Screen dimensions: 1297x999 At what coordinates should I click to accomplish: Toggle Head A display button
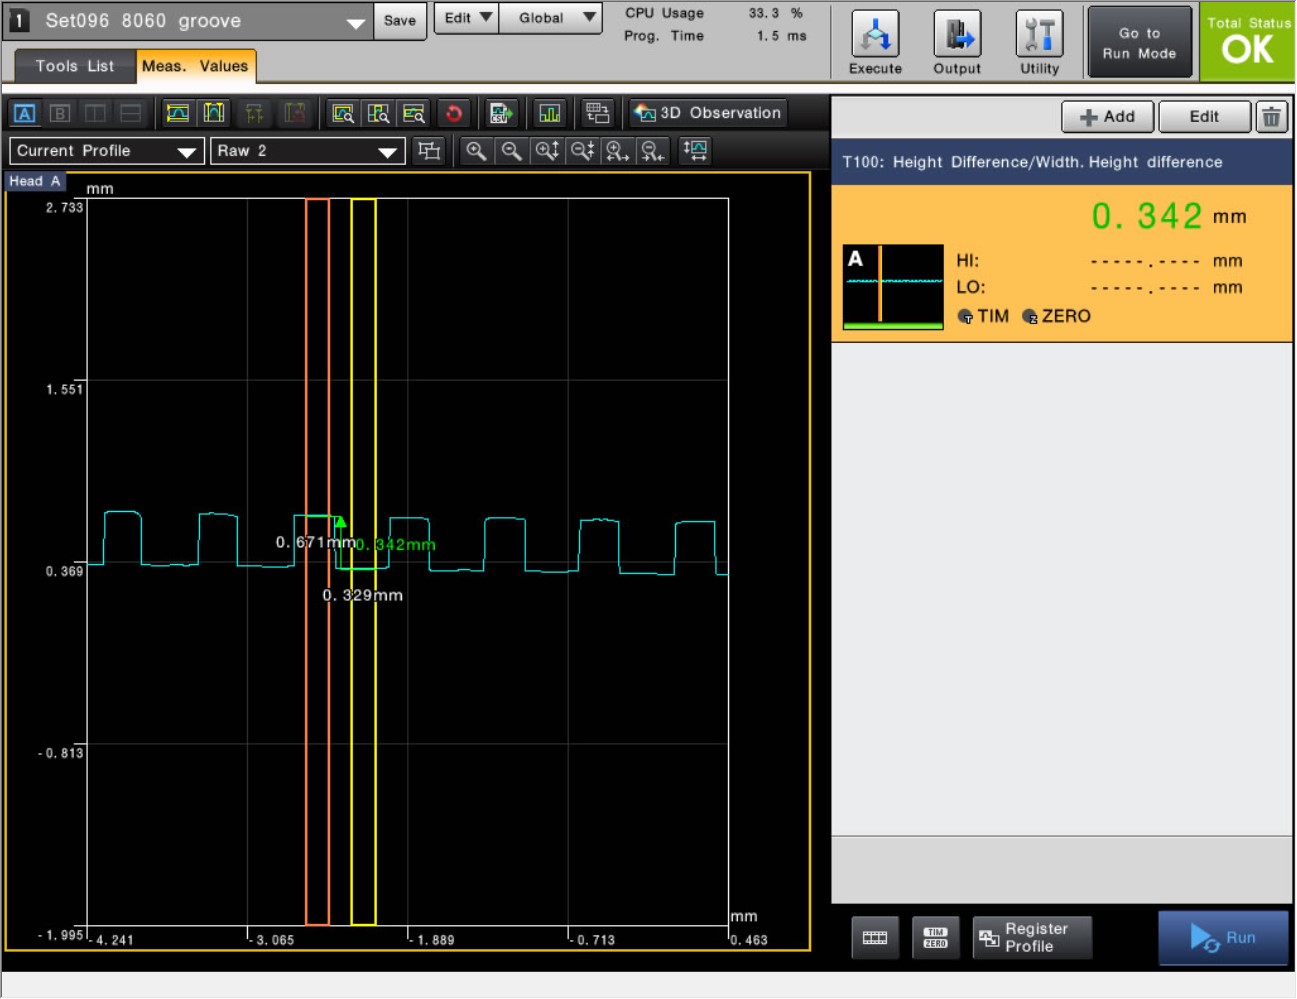point(25,113)
